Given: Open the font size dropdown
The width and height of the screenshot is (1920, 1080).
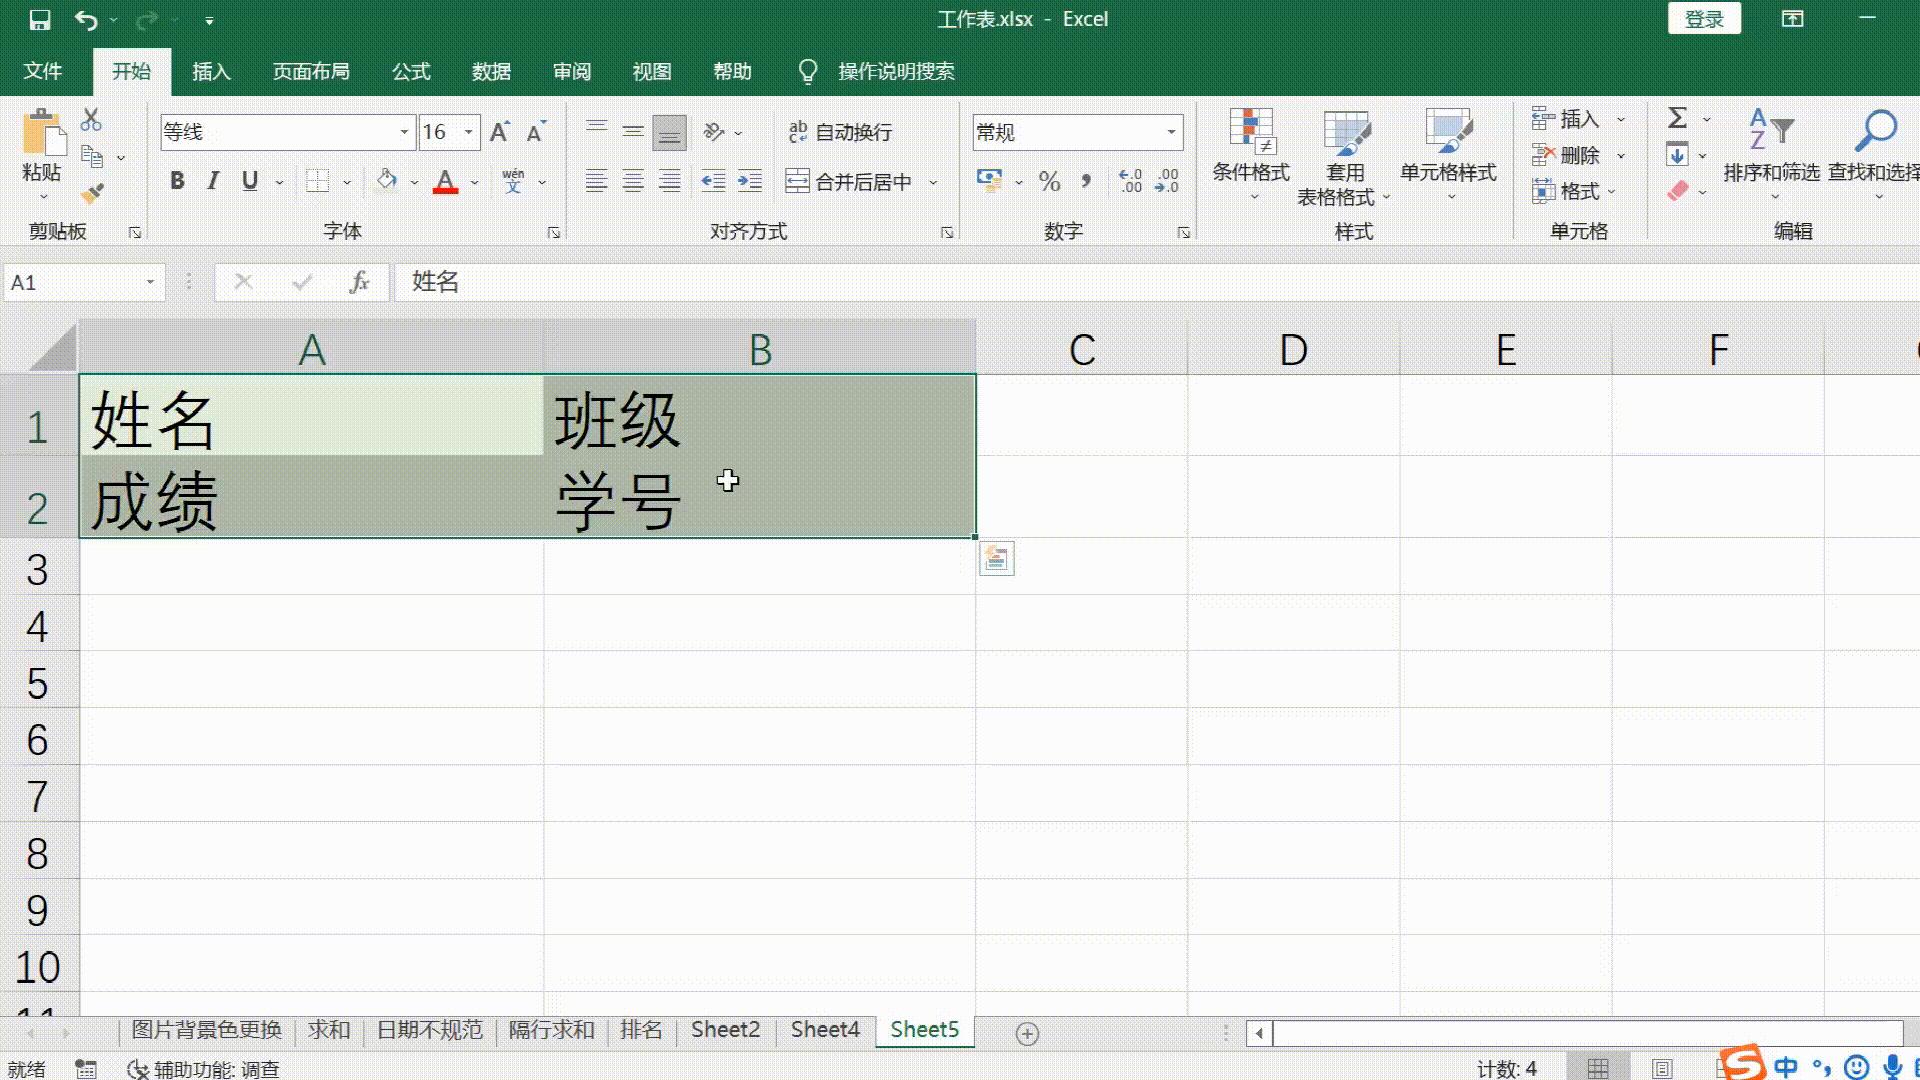Looking at the screenshot, I should pos(468,131).
